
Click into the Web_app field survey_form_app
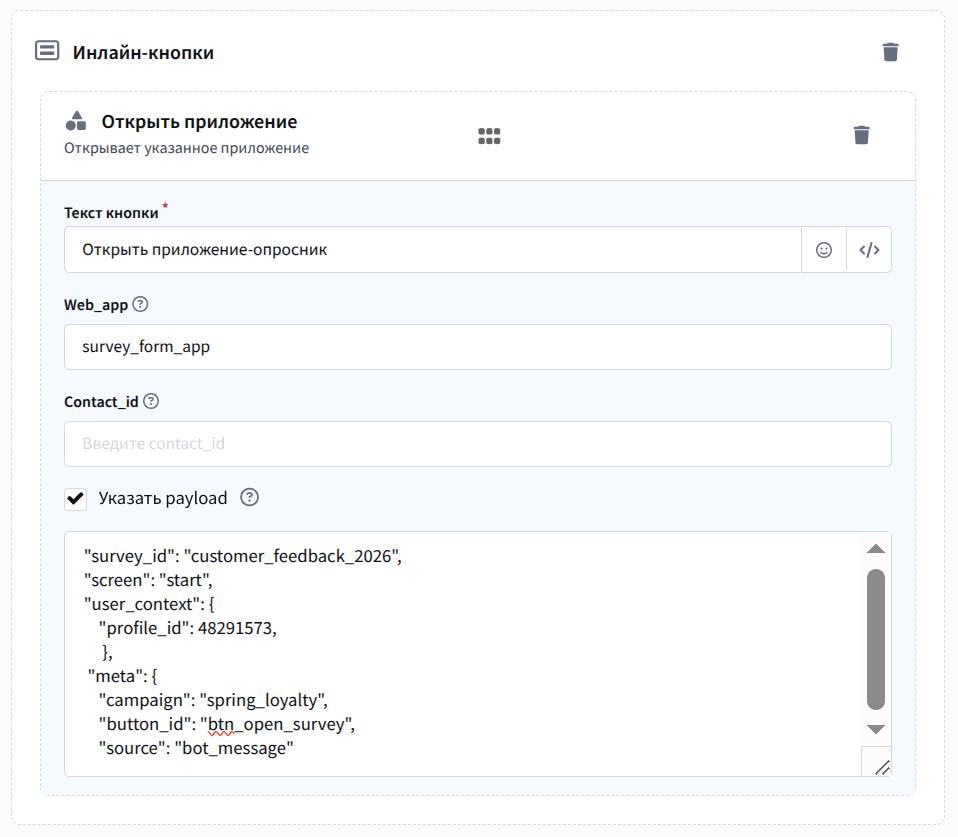(x=477, y=347)
